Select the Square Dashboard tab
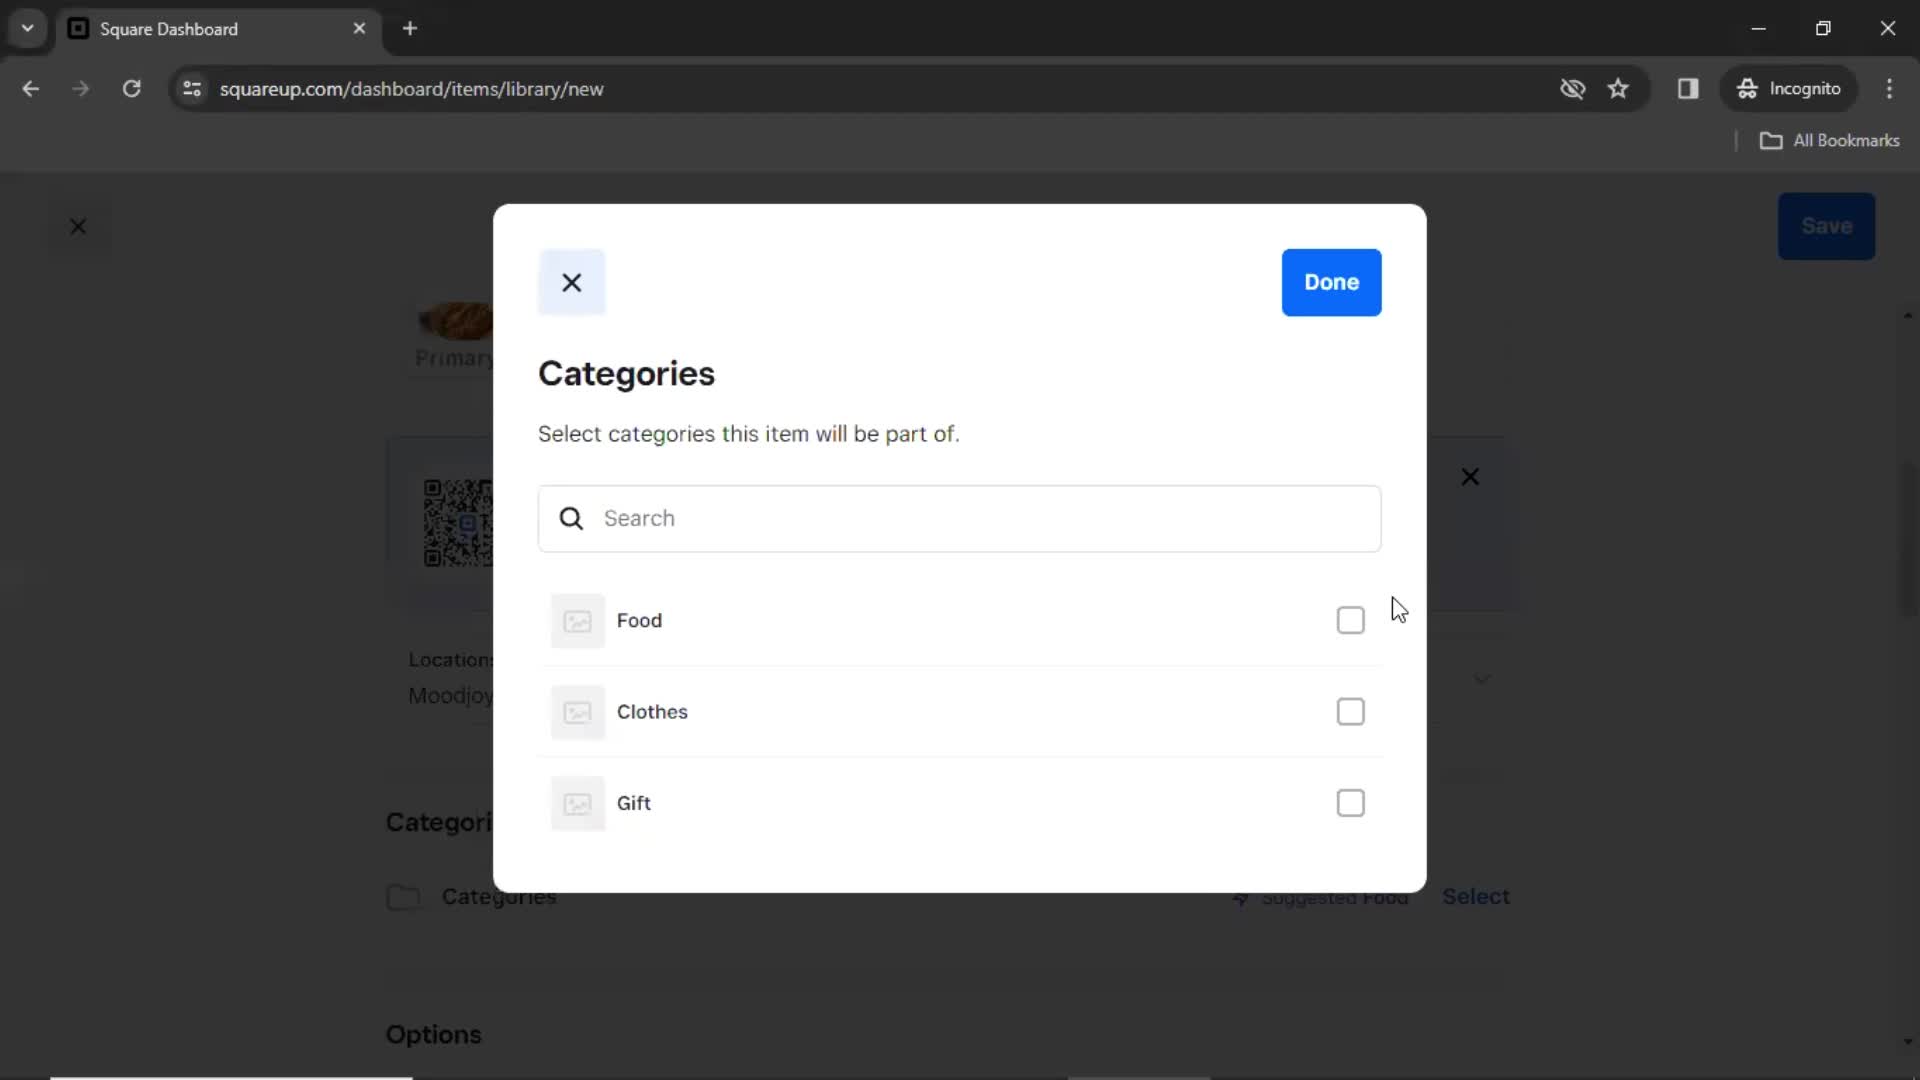Viewport: 1920px width, 1080px height. 218,29
